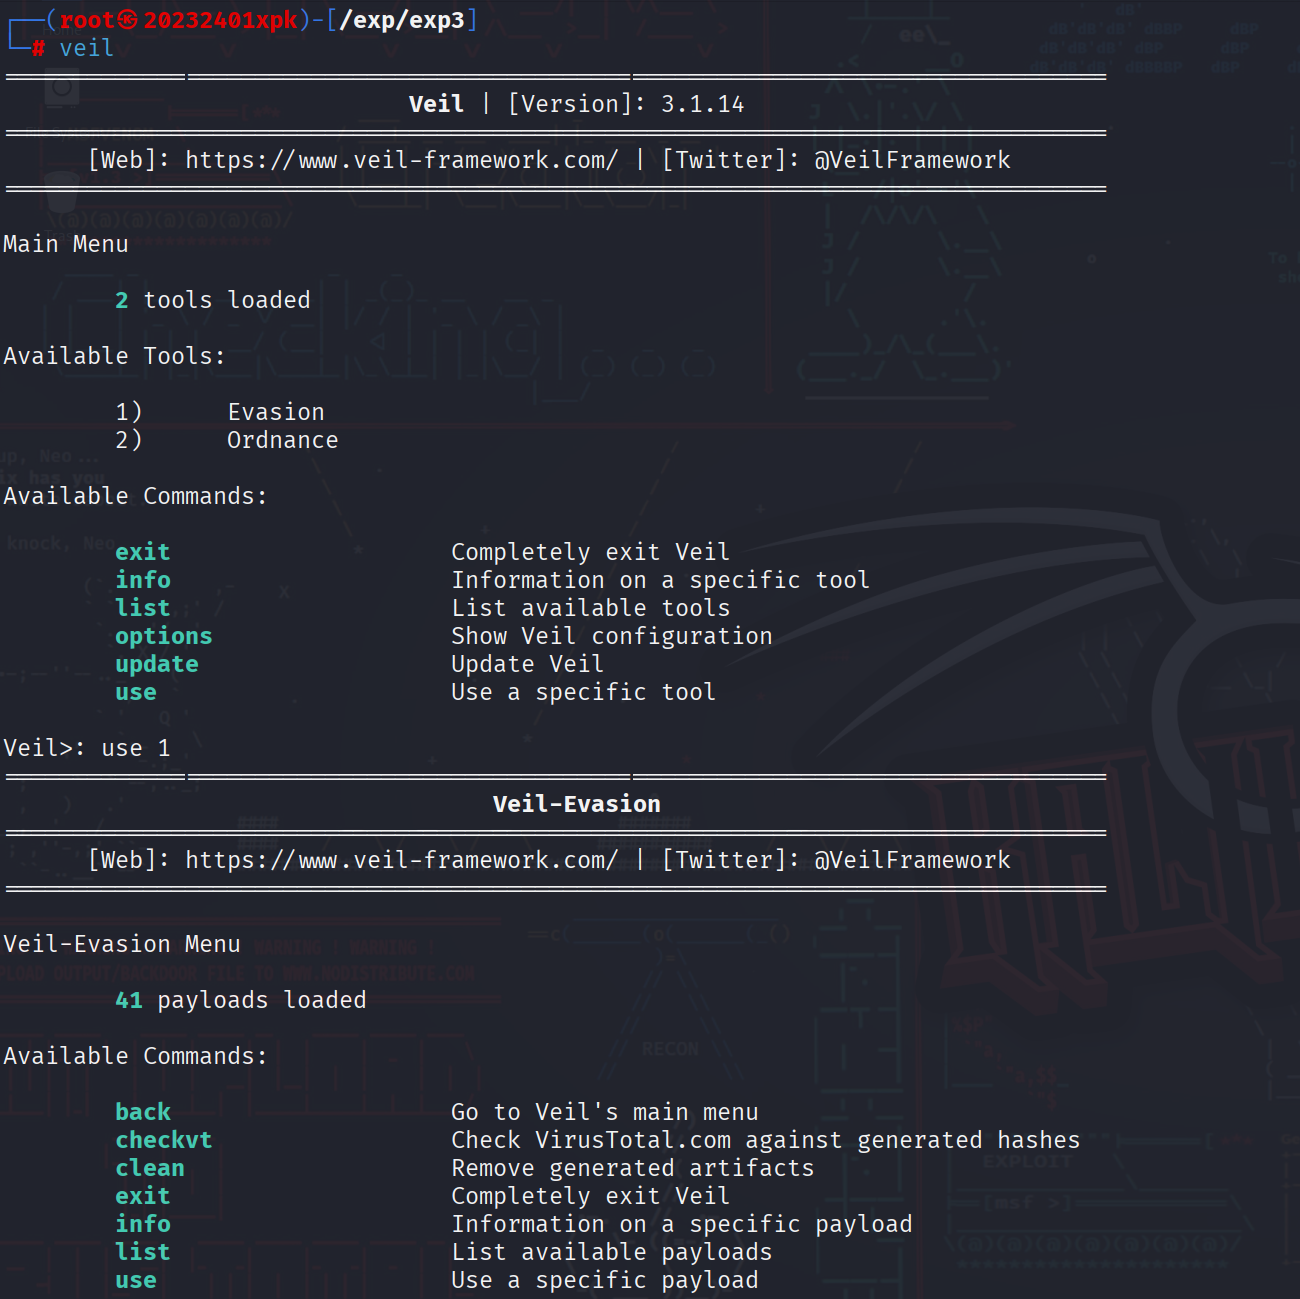
Task: Click the Veil framework URL under the Veil-Evasion header
Action: tap(402, 860)
